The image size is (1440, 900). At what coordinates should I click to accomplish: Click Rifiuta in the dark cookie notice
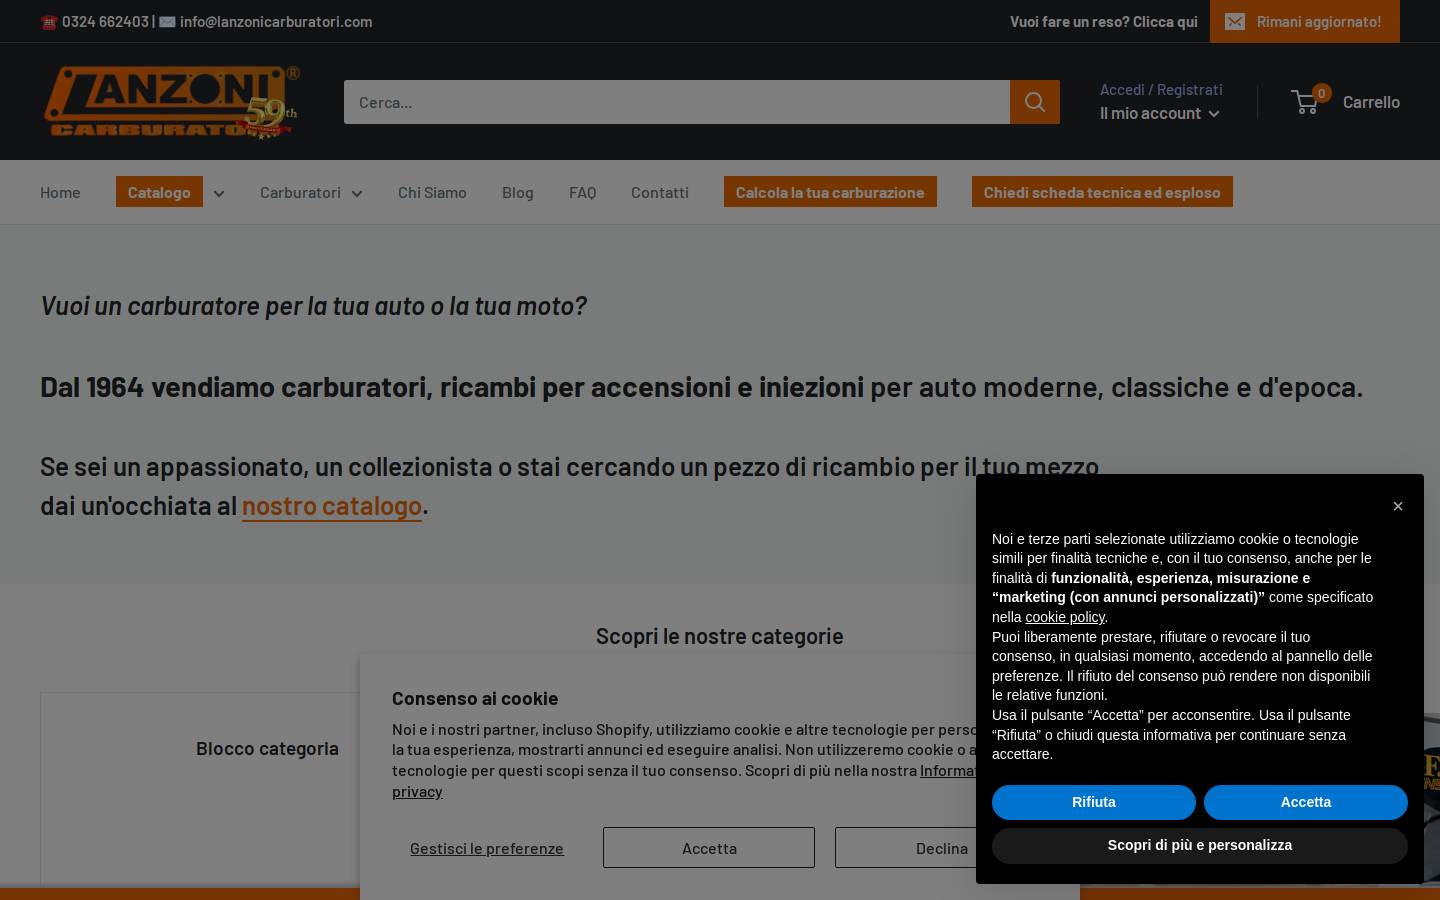[x=1094, y=802]
